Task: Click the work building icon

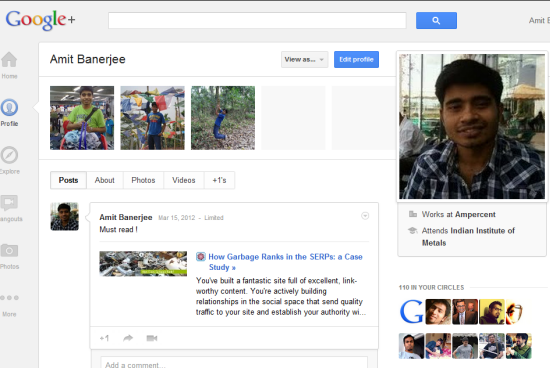Action: [413, 214]
